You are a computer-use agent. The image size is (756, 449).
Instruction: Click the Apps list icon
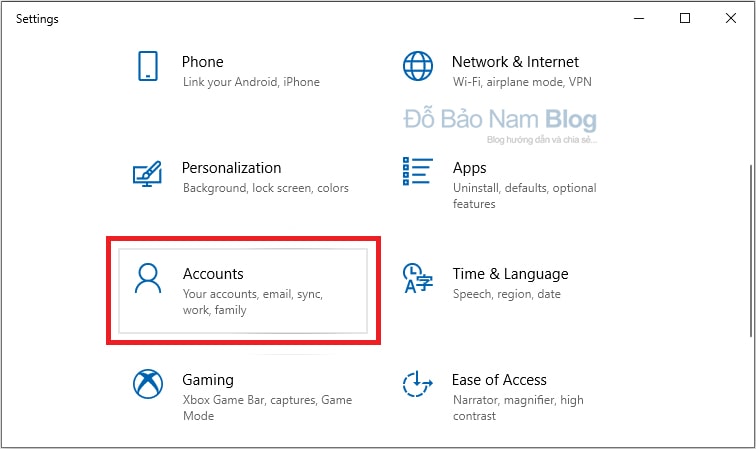point(418,171)
